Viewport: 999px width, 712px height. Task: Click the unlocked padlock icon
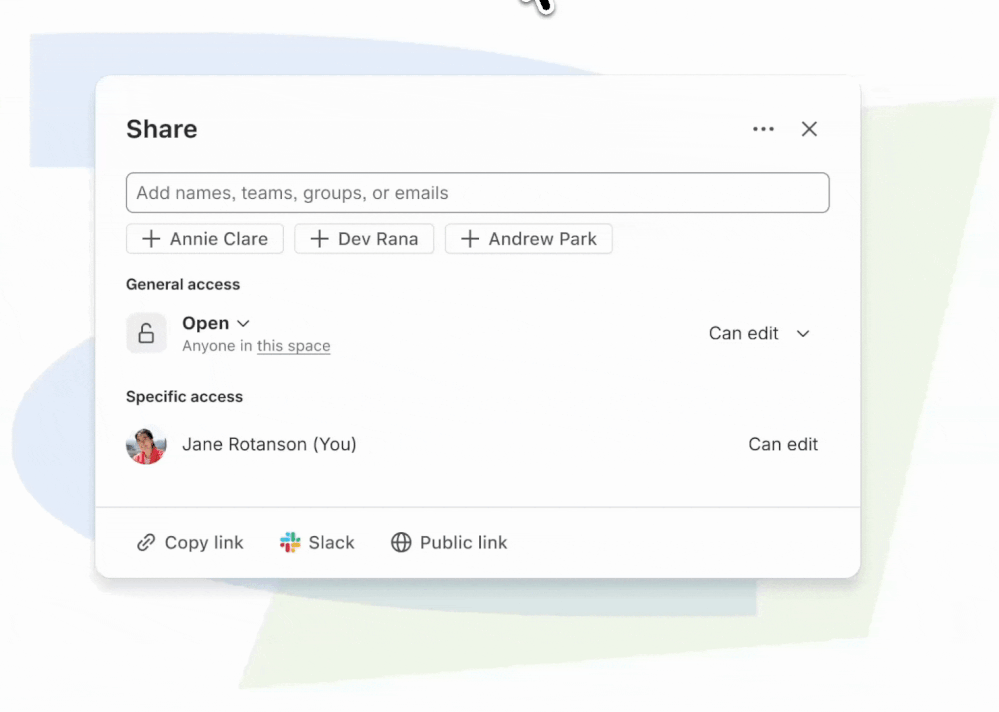(x=147, y=333)
